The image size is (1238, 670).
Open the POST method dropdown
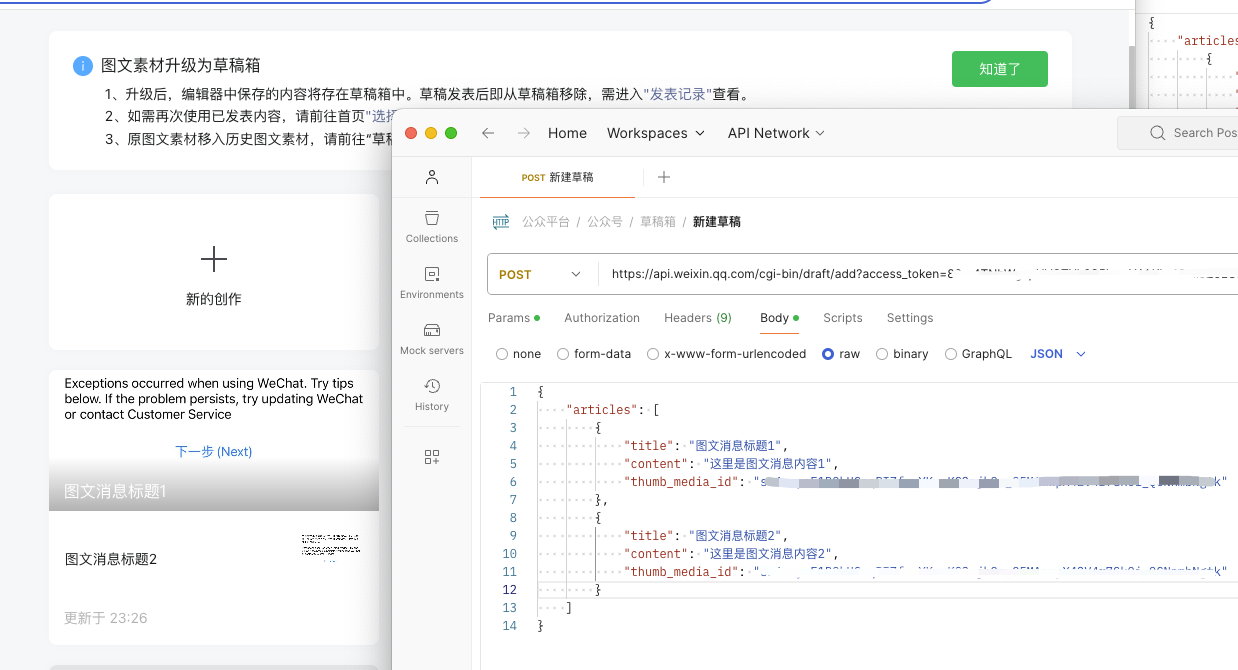(541, 275)
